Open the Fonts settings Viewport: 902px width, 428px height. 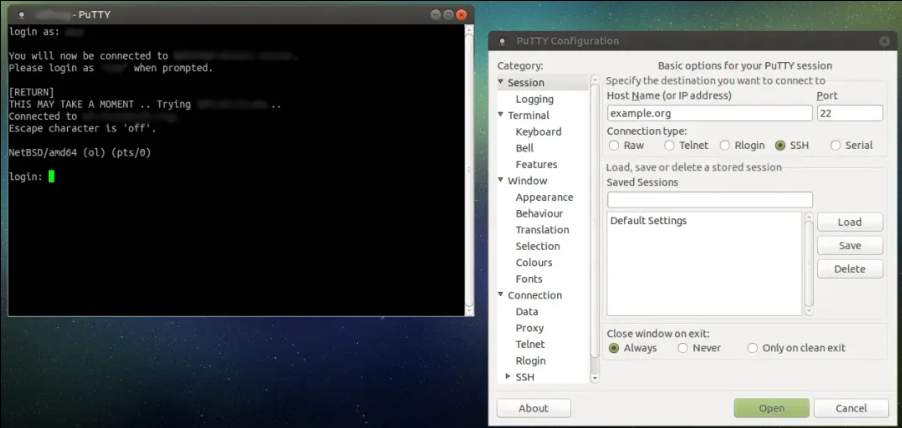click(529, 279)
